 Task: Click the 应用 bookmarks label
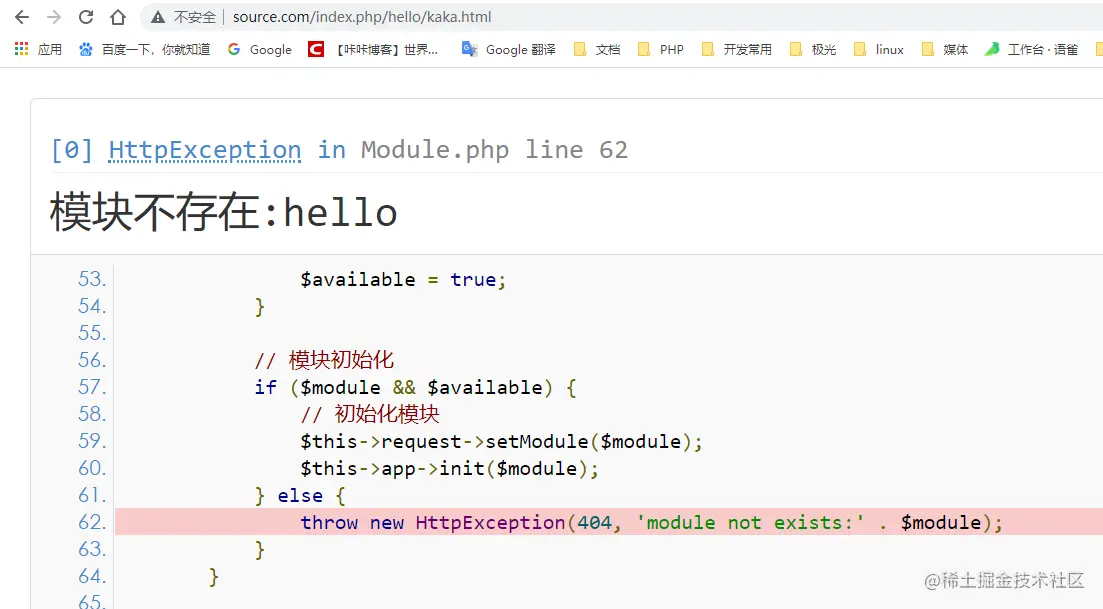(x=50, y=49)
